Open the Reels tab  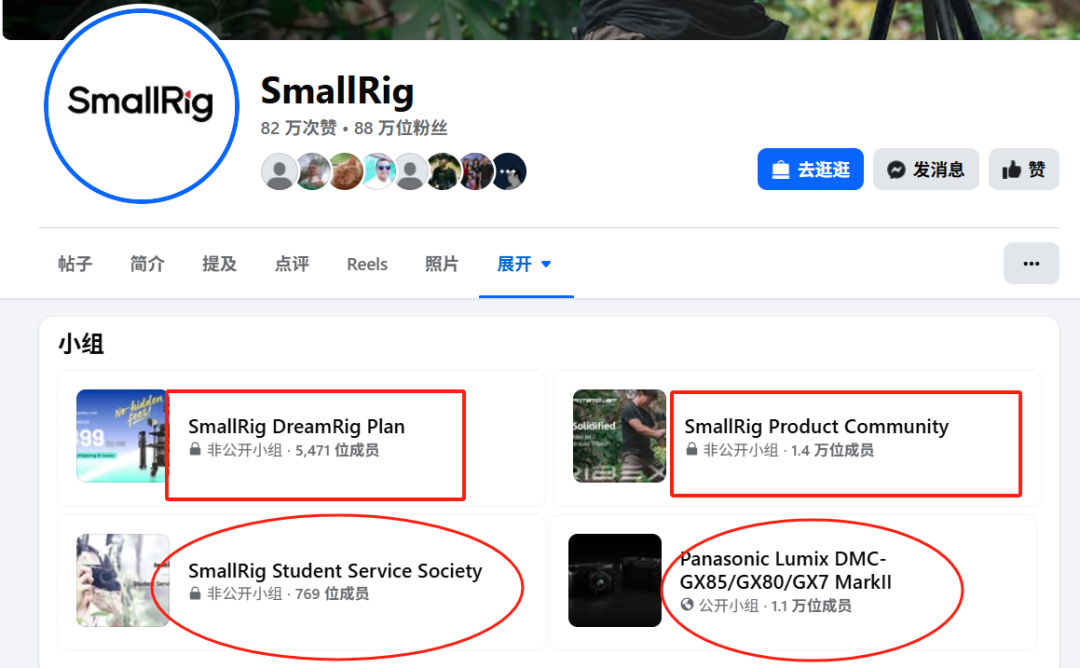(x=367, y=264)
